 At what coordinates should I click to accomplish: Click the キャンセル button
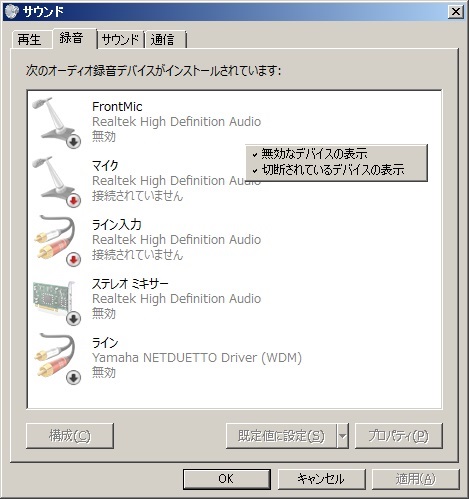coord(321,479)
